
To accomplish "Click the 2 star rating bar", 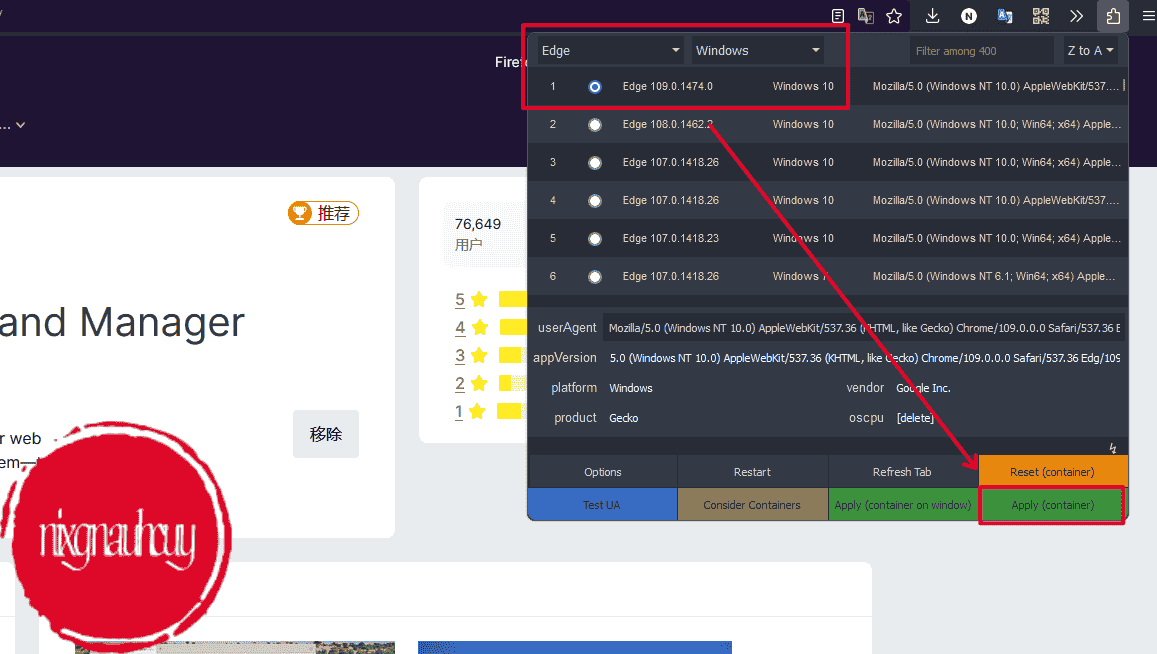I will coord(512,383).
